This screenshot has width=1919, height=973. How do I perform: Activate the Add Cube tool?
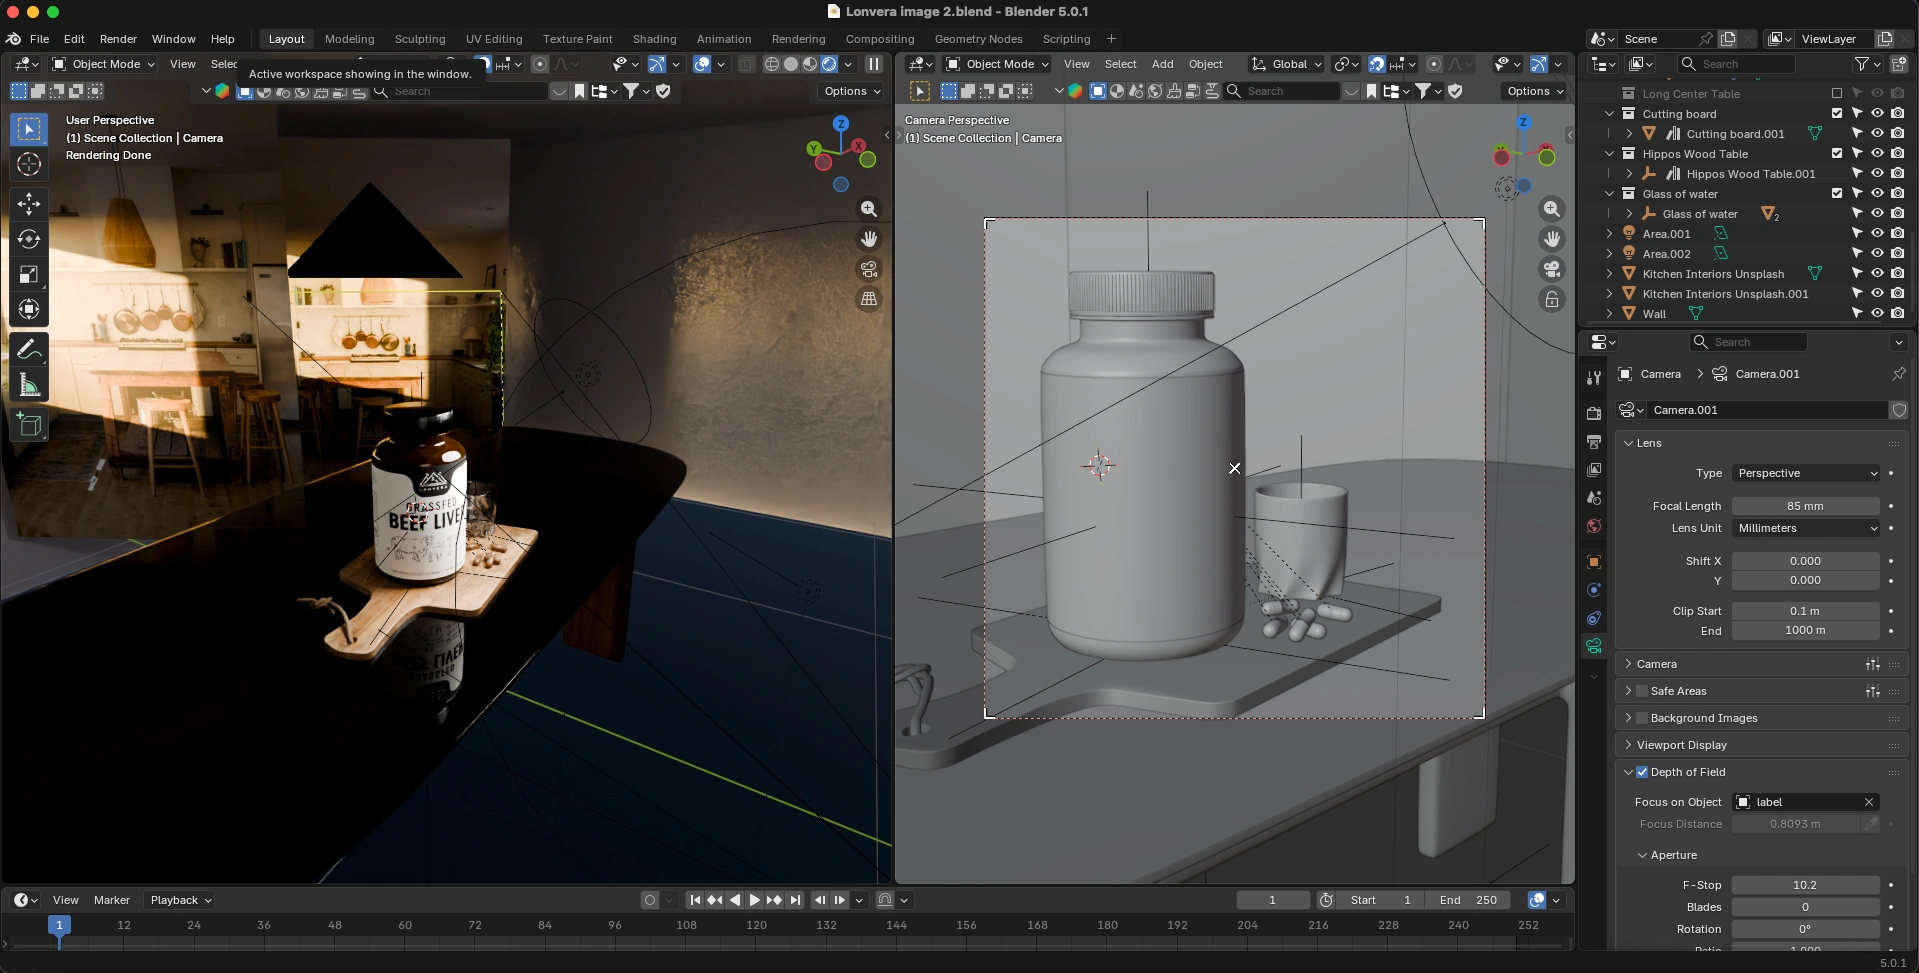tap(29, 425)
